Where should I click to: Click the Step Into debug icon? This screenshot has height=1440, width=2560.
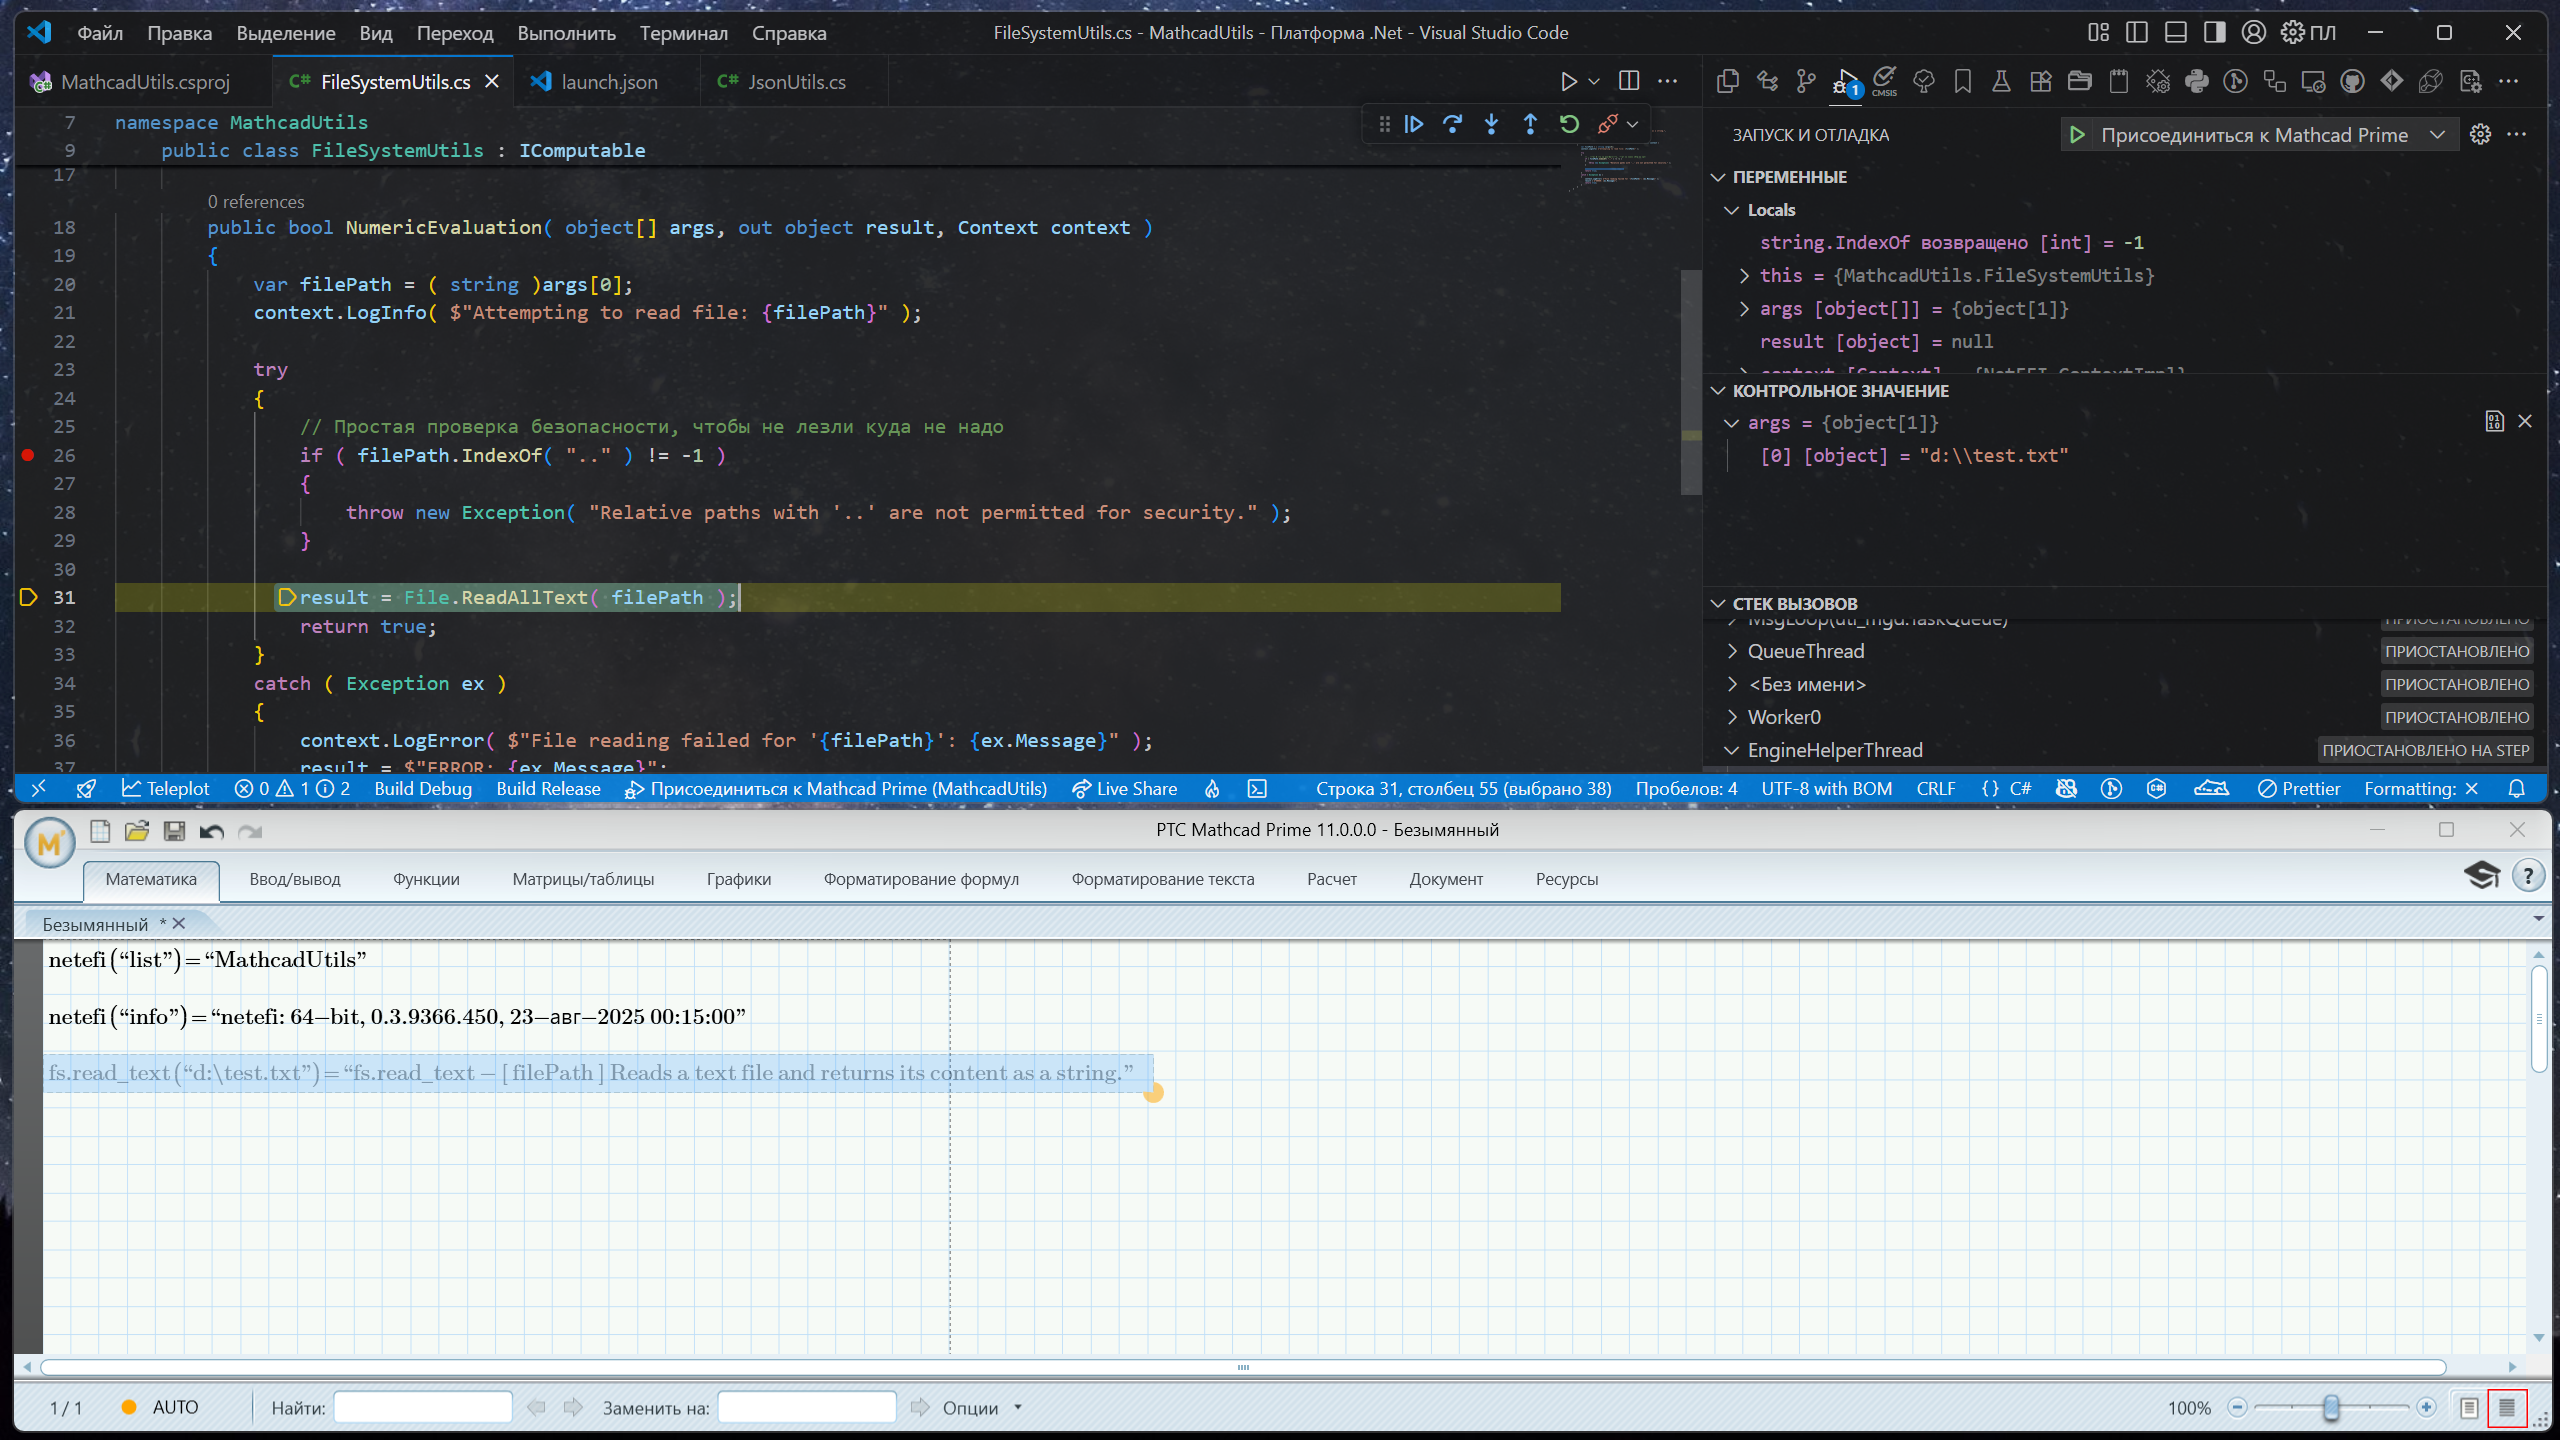point(1491,124)
